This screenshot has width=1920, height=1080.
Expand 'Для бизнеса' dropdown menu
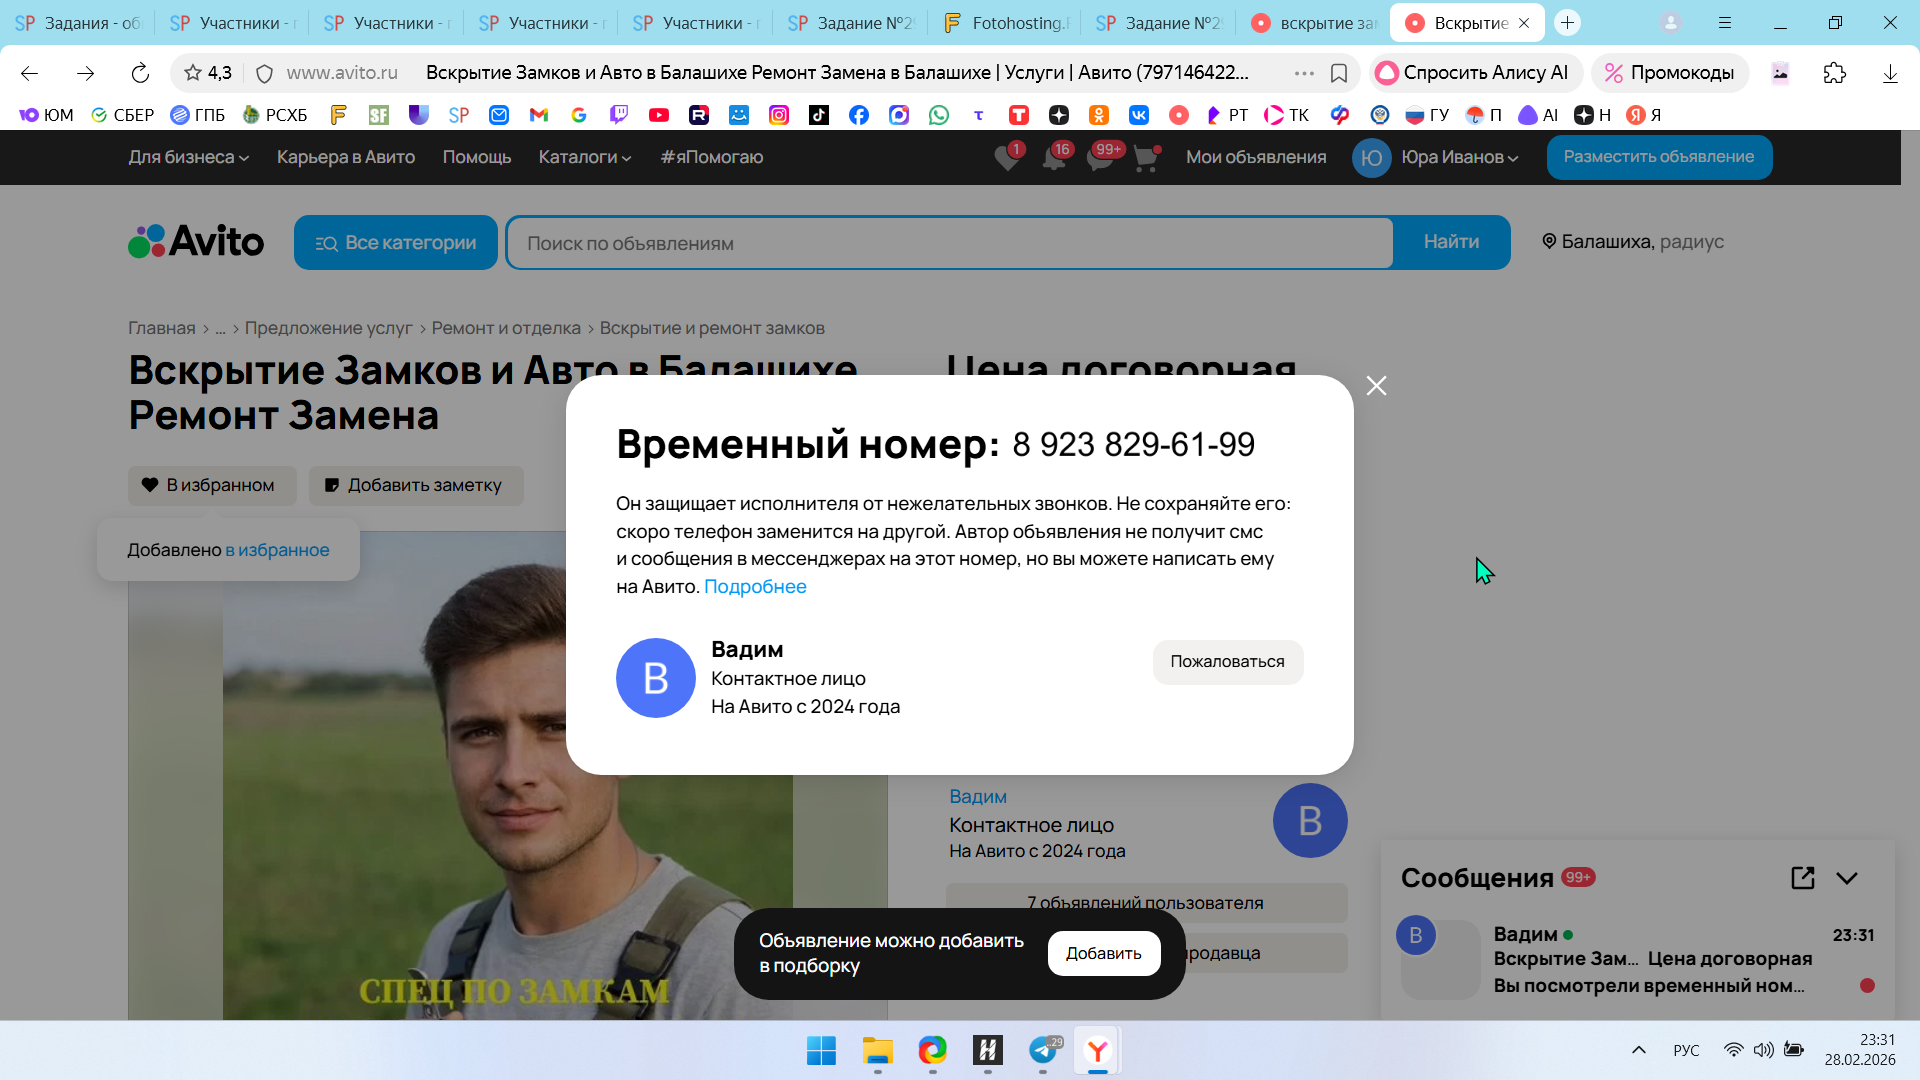point(188,157)
